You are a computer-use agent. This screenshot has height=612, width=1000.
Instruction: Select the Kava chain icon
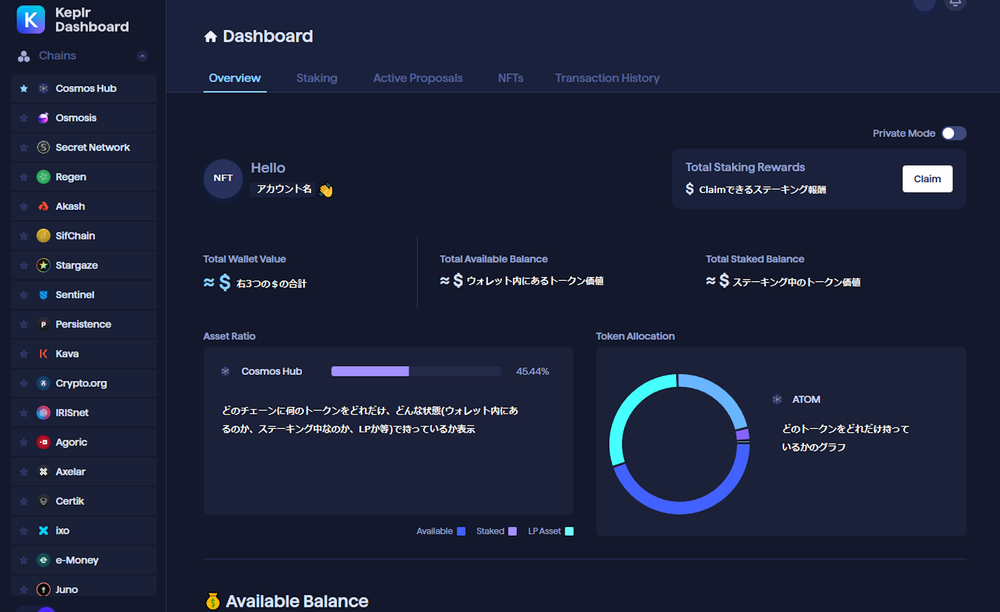pyautogui.click(x=43, y=354)
